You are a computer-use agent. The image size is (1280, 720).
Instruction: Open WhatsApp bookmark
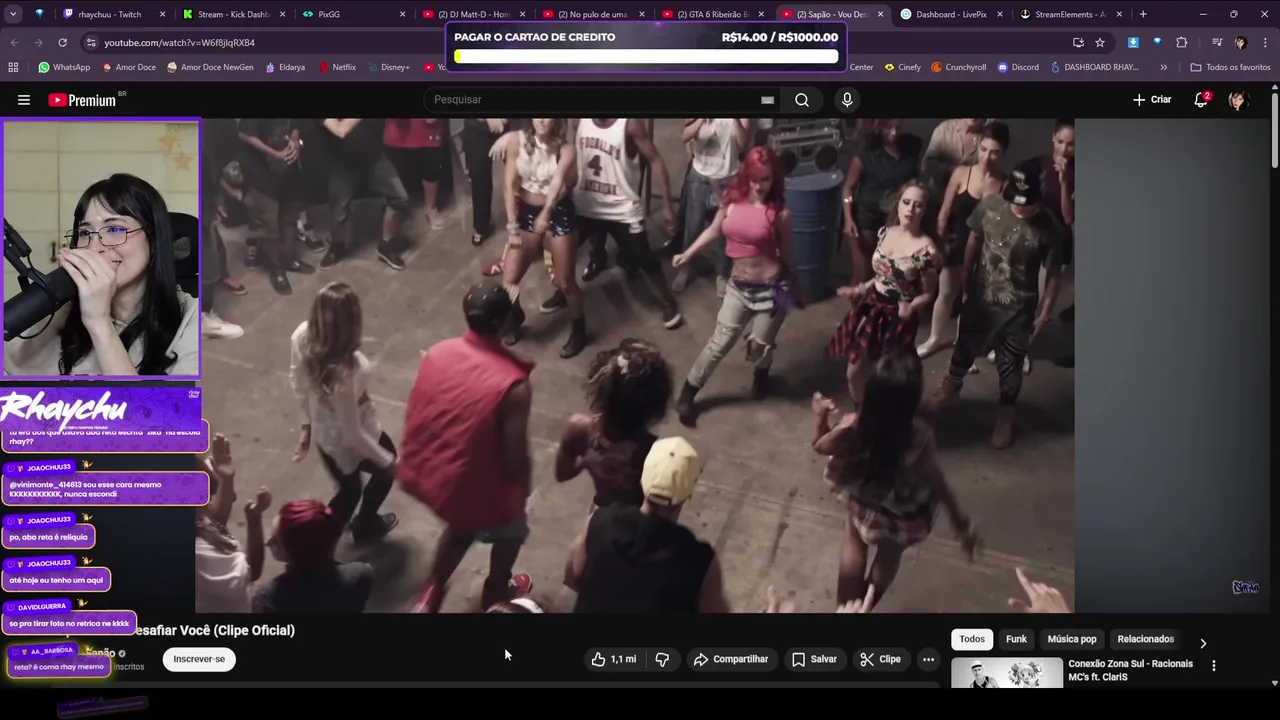64,67
